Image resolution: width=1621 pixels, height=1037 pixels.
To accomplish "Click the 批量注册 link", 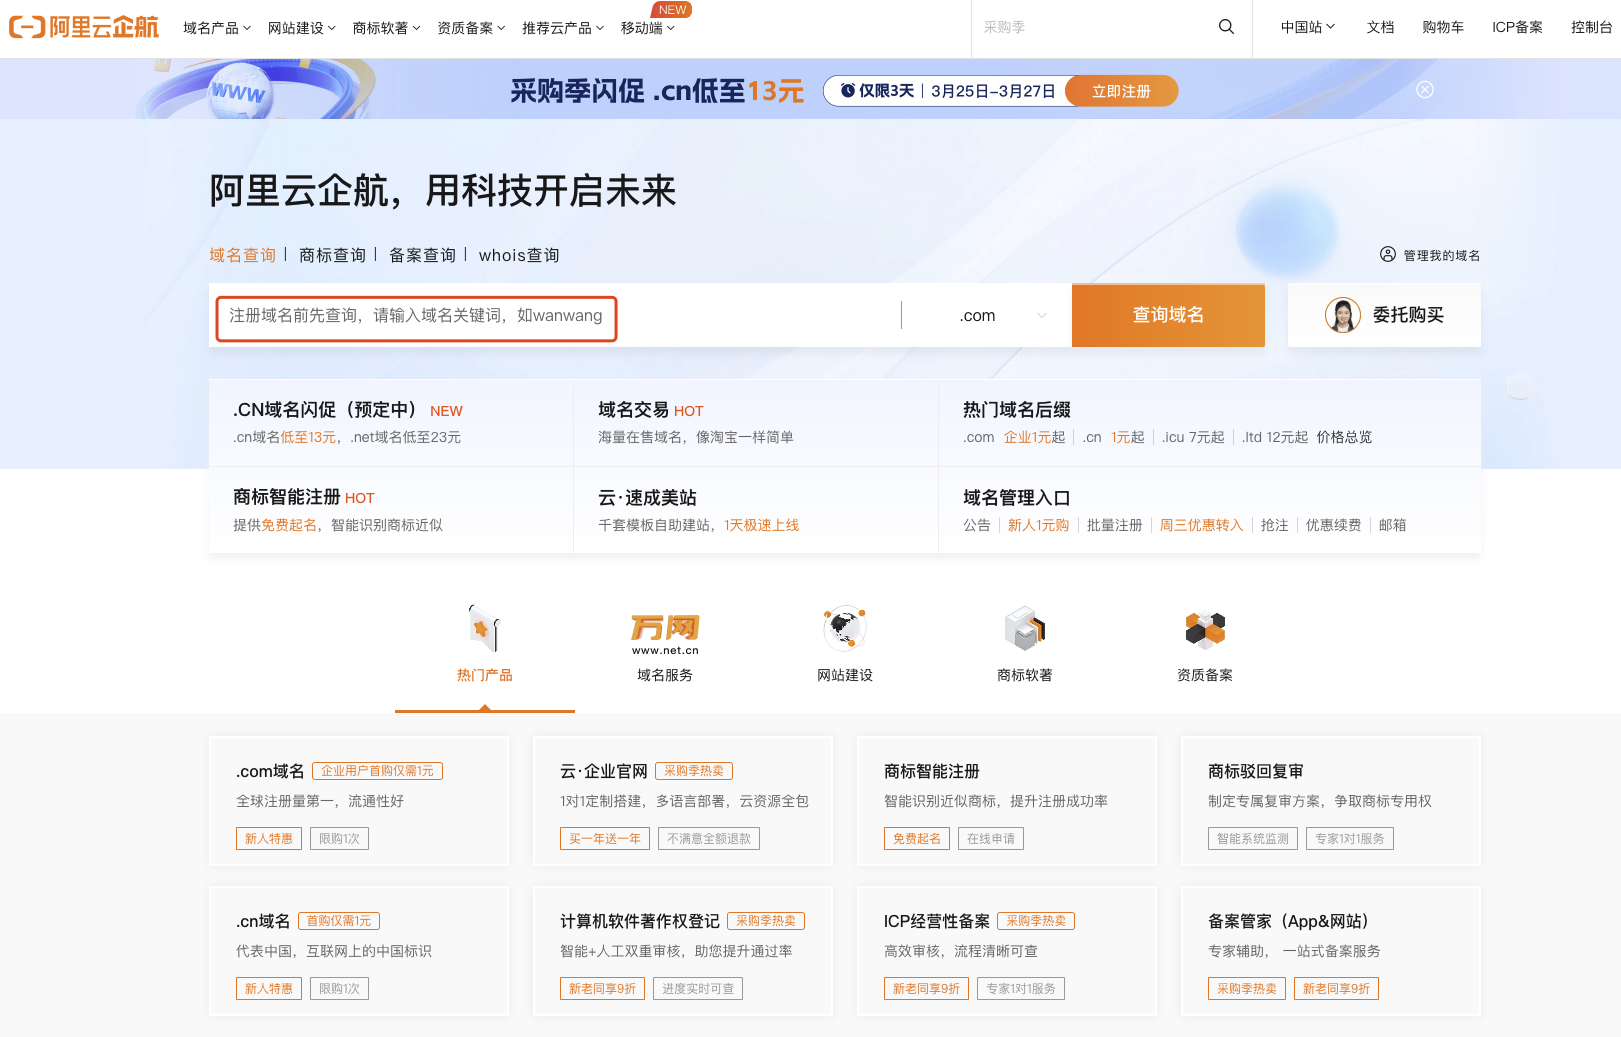I will 1114,525.
